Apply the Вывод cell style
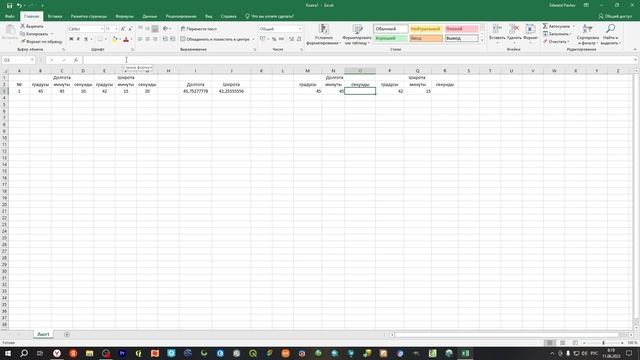Image resolution: width=640 pixels, height=360 pixels. tap(461, 38)
